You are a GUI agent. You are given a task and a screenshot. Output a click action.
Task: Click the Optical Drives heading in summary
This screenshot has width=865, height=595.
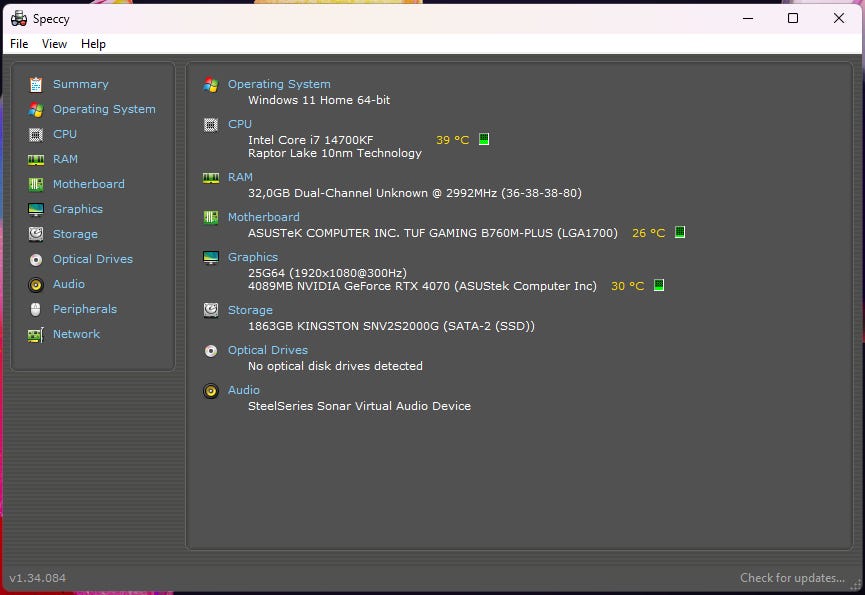[268, 350]
